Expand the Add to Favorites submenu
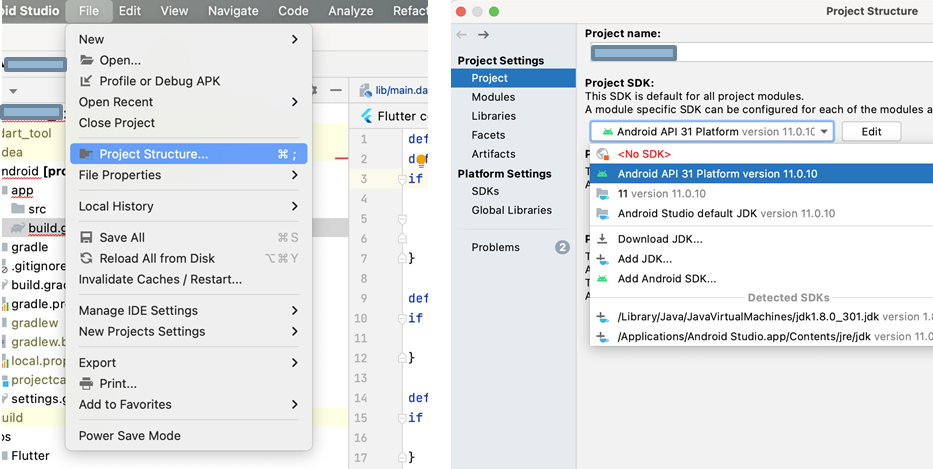This screenshot has height=469, width=933. pyautogui.click(x=189, y=404)
